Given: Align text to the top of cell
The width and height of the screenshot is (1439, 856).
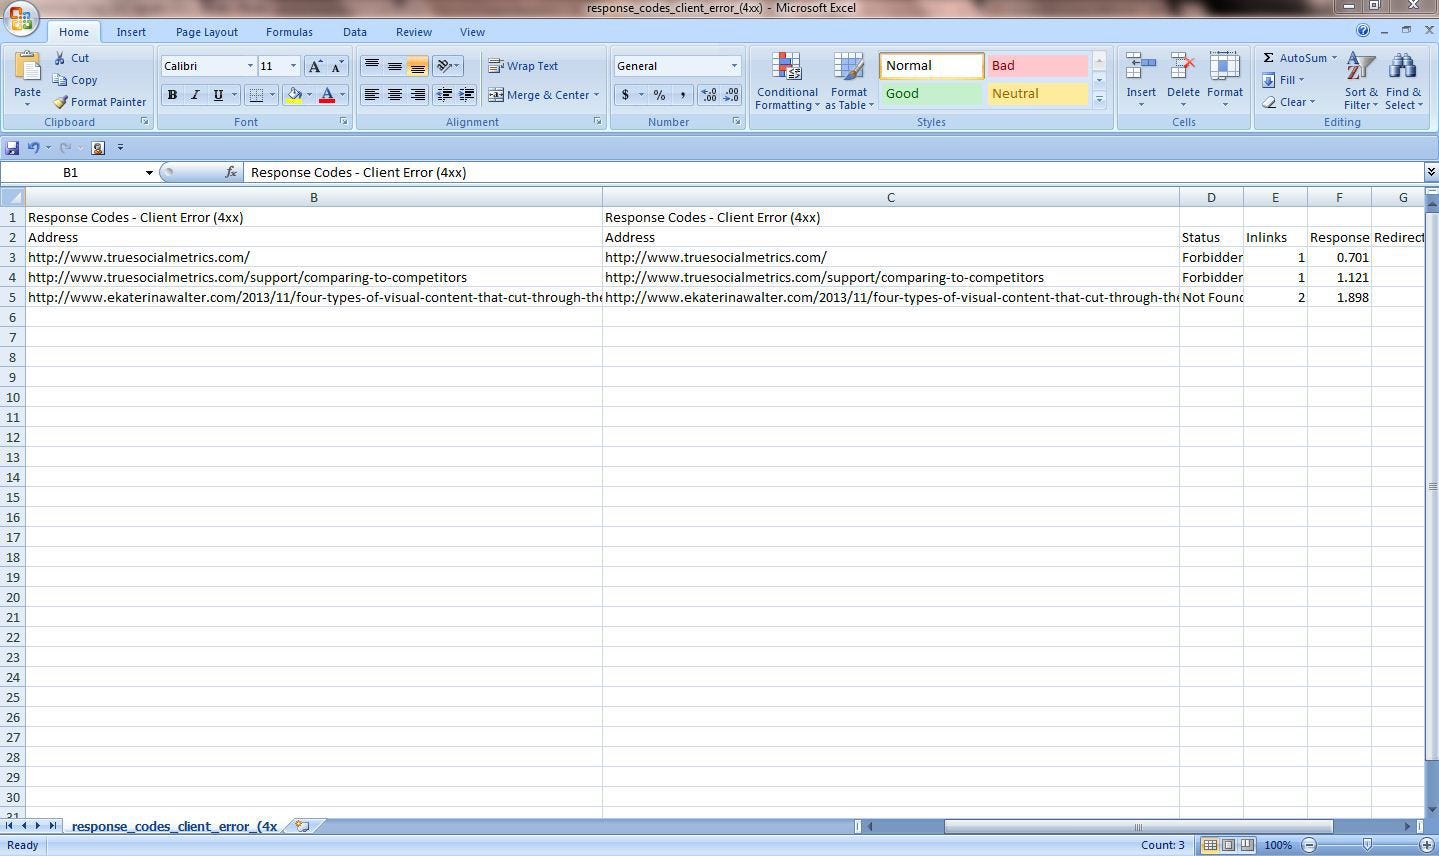Looking at the screenshot, I should coord(371,66).
